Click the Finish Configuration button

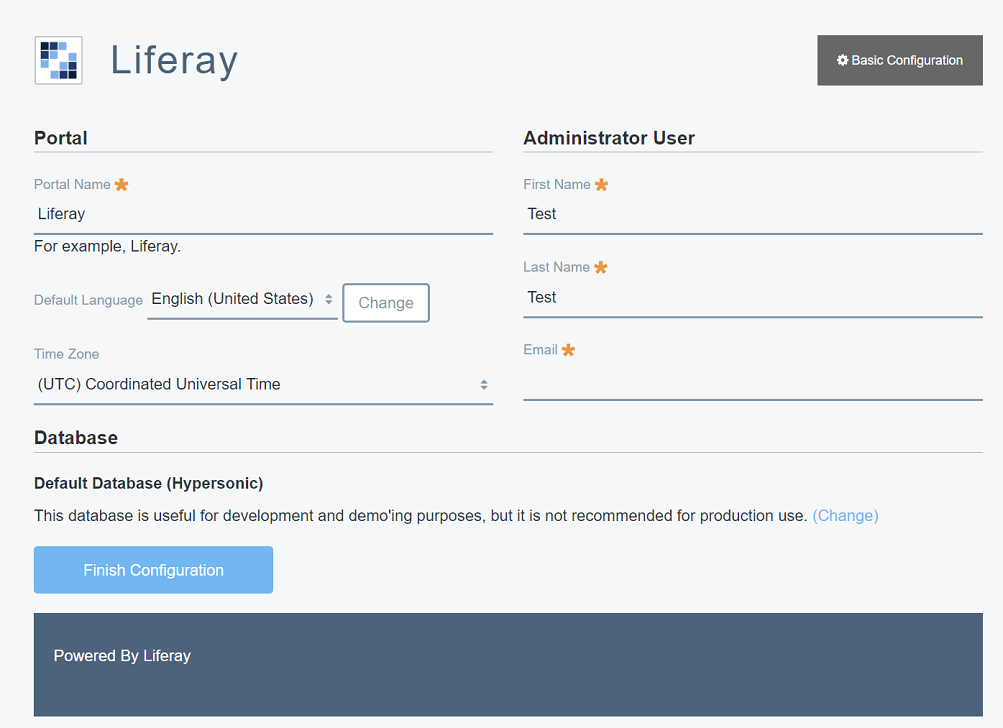coord(154,570)
